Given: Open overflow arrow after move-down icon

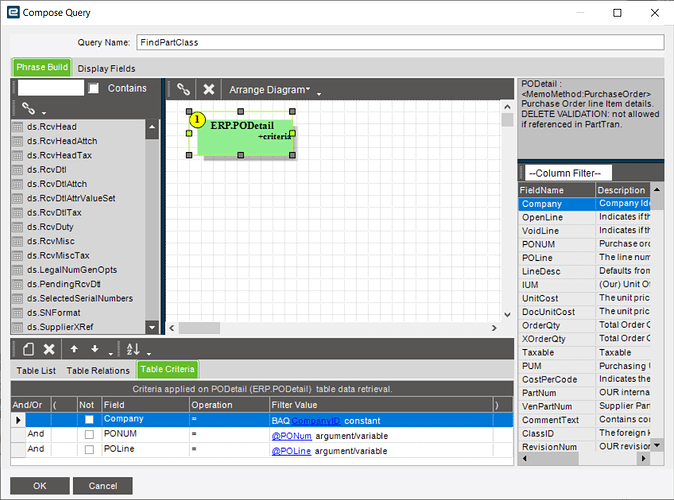Looking at the screenshot, I should coord(110,353).
